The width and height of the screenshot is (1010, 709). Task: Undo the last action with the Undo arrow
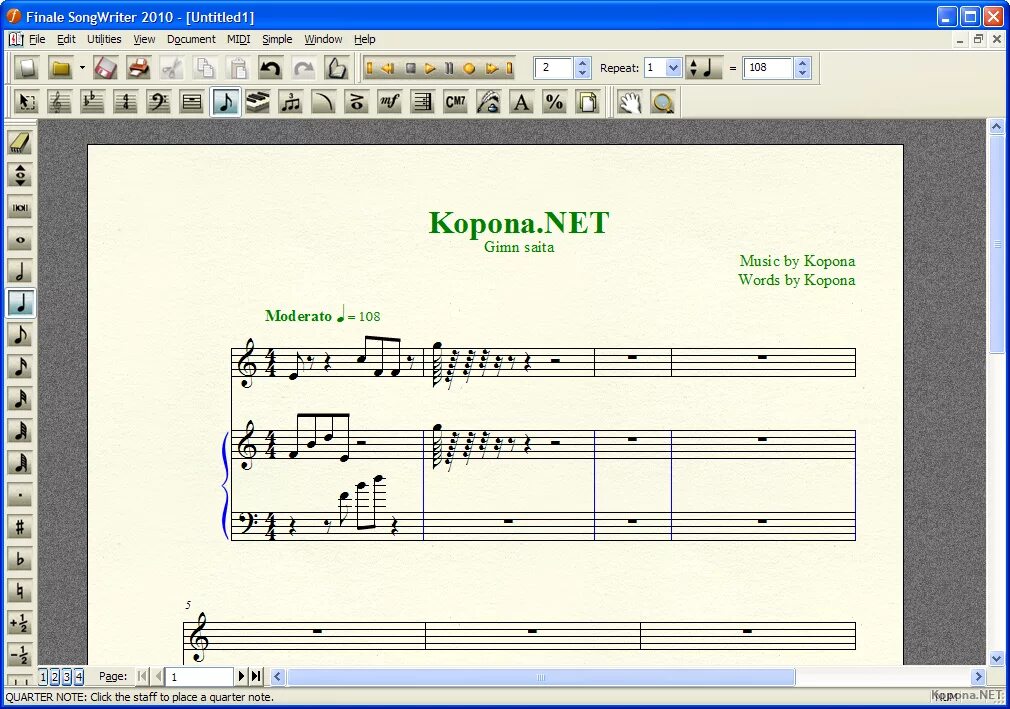coord(271,68)
